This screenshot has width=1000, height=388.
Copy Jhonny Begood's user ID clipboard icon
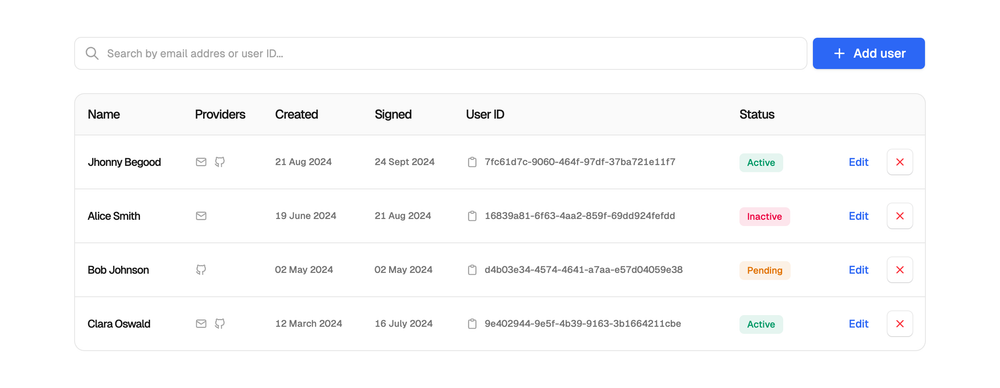(x=472, y=162)
